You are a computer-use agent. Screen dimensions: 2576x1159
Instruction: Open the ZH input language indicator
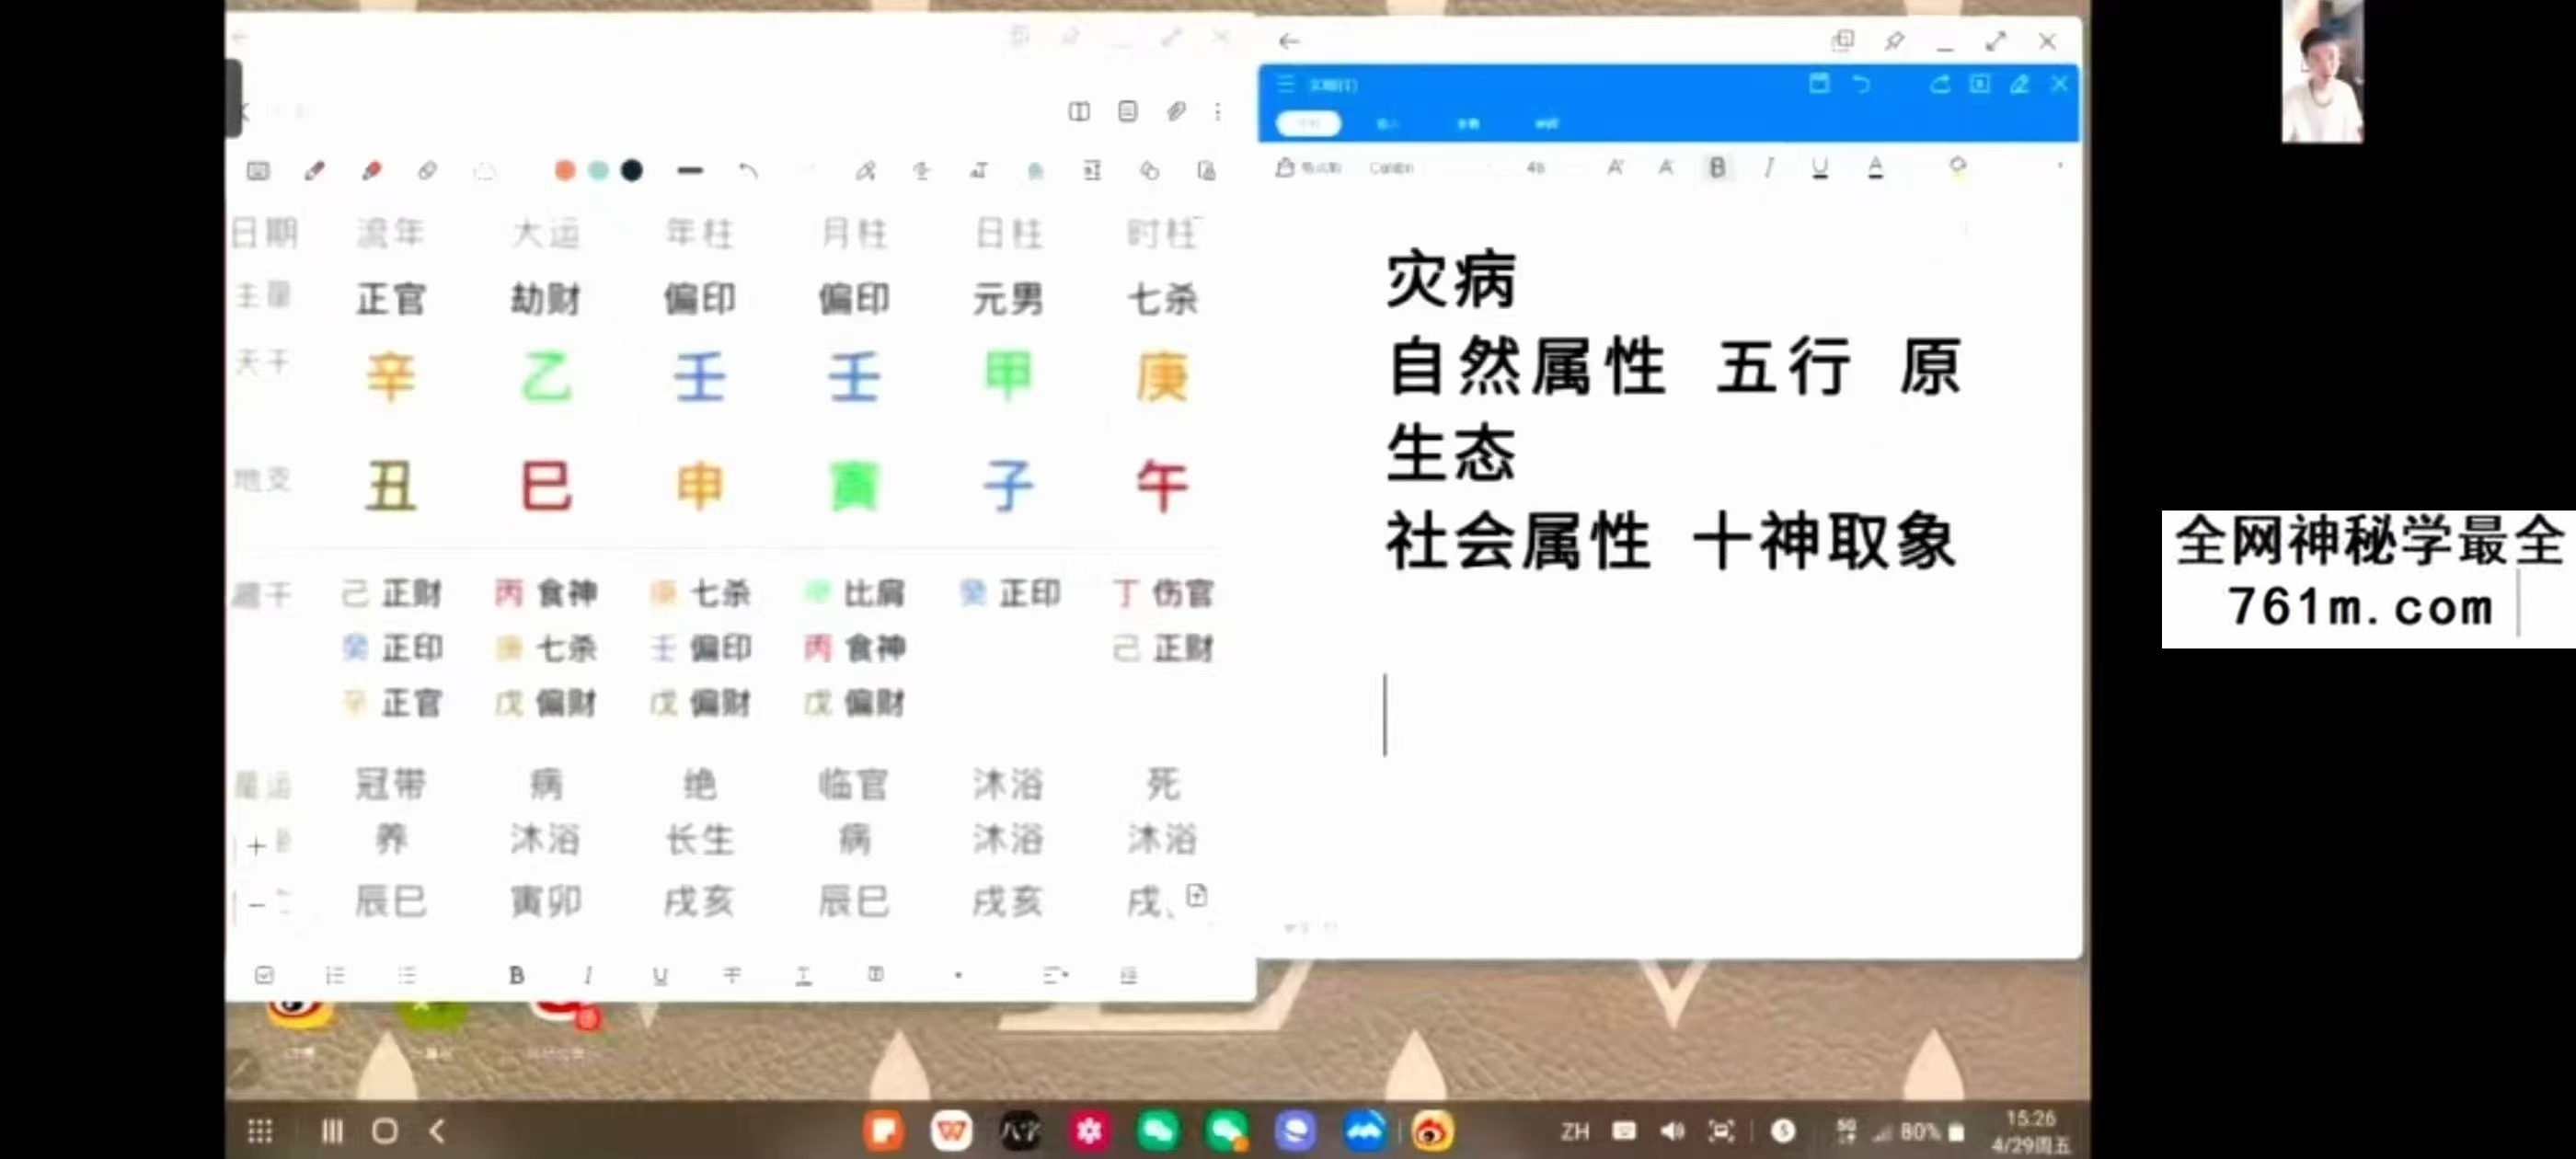(1575, 1131)
